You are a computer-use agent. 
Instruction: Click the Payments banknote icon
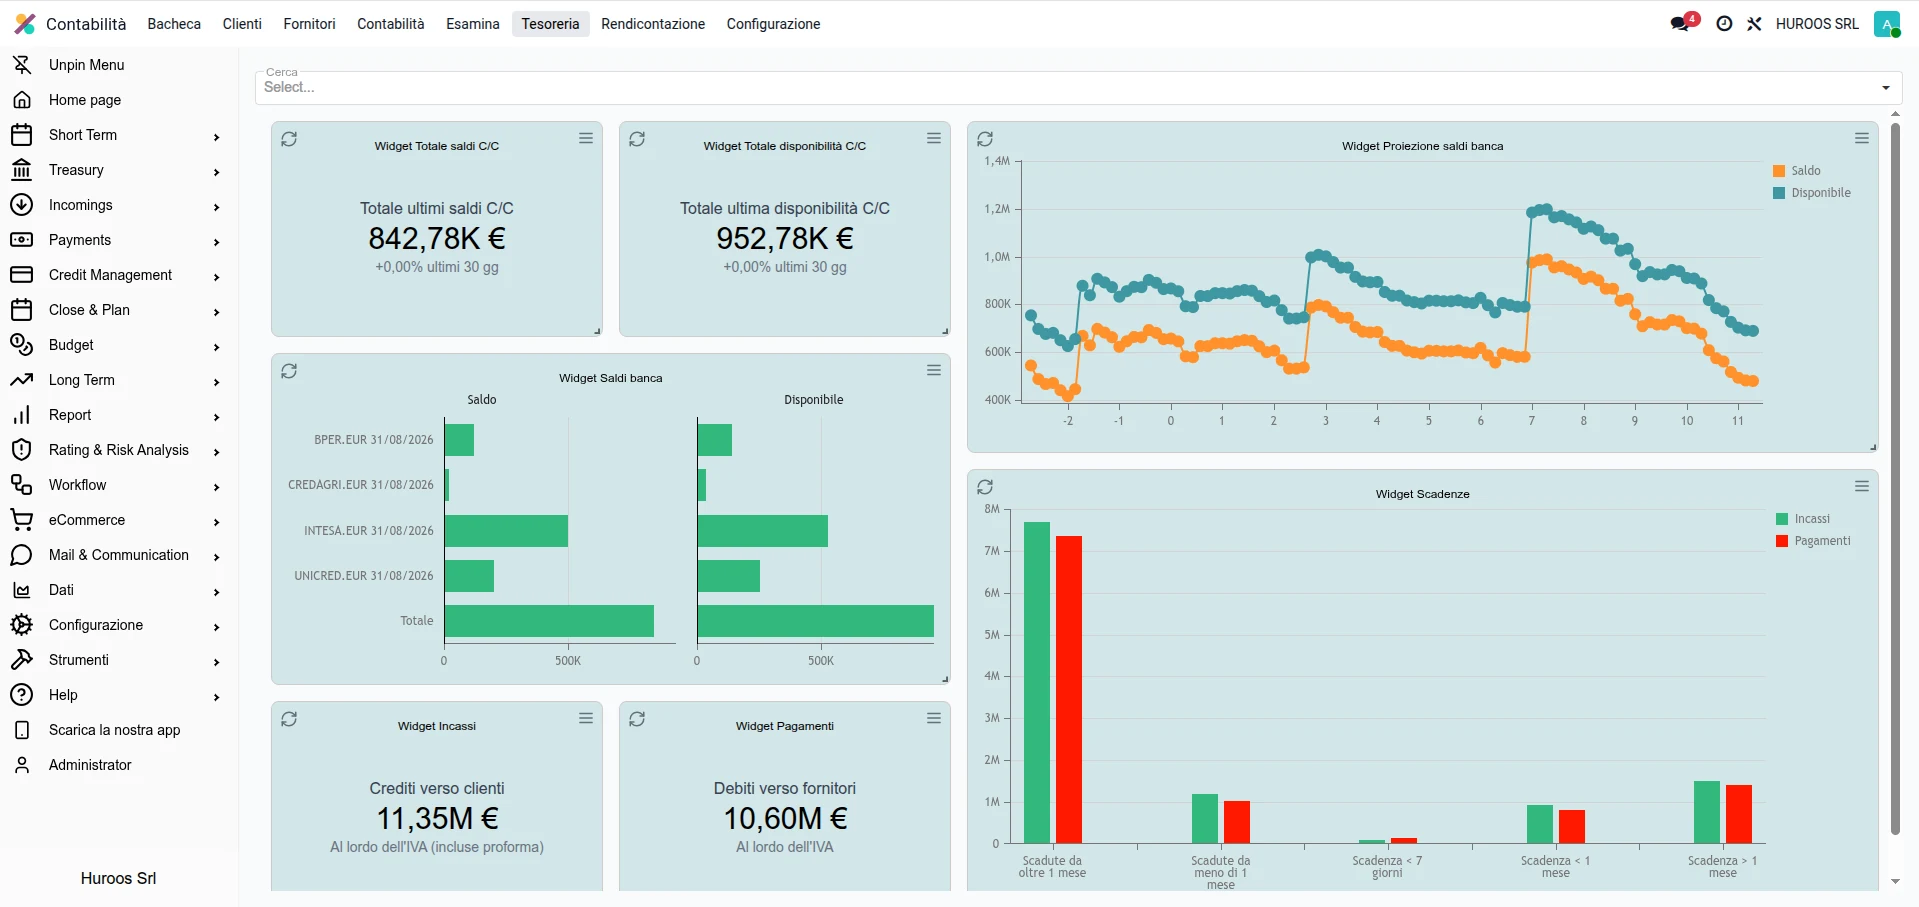(x=21, y=240)
